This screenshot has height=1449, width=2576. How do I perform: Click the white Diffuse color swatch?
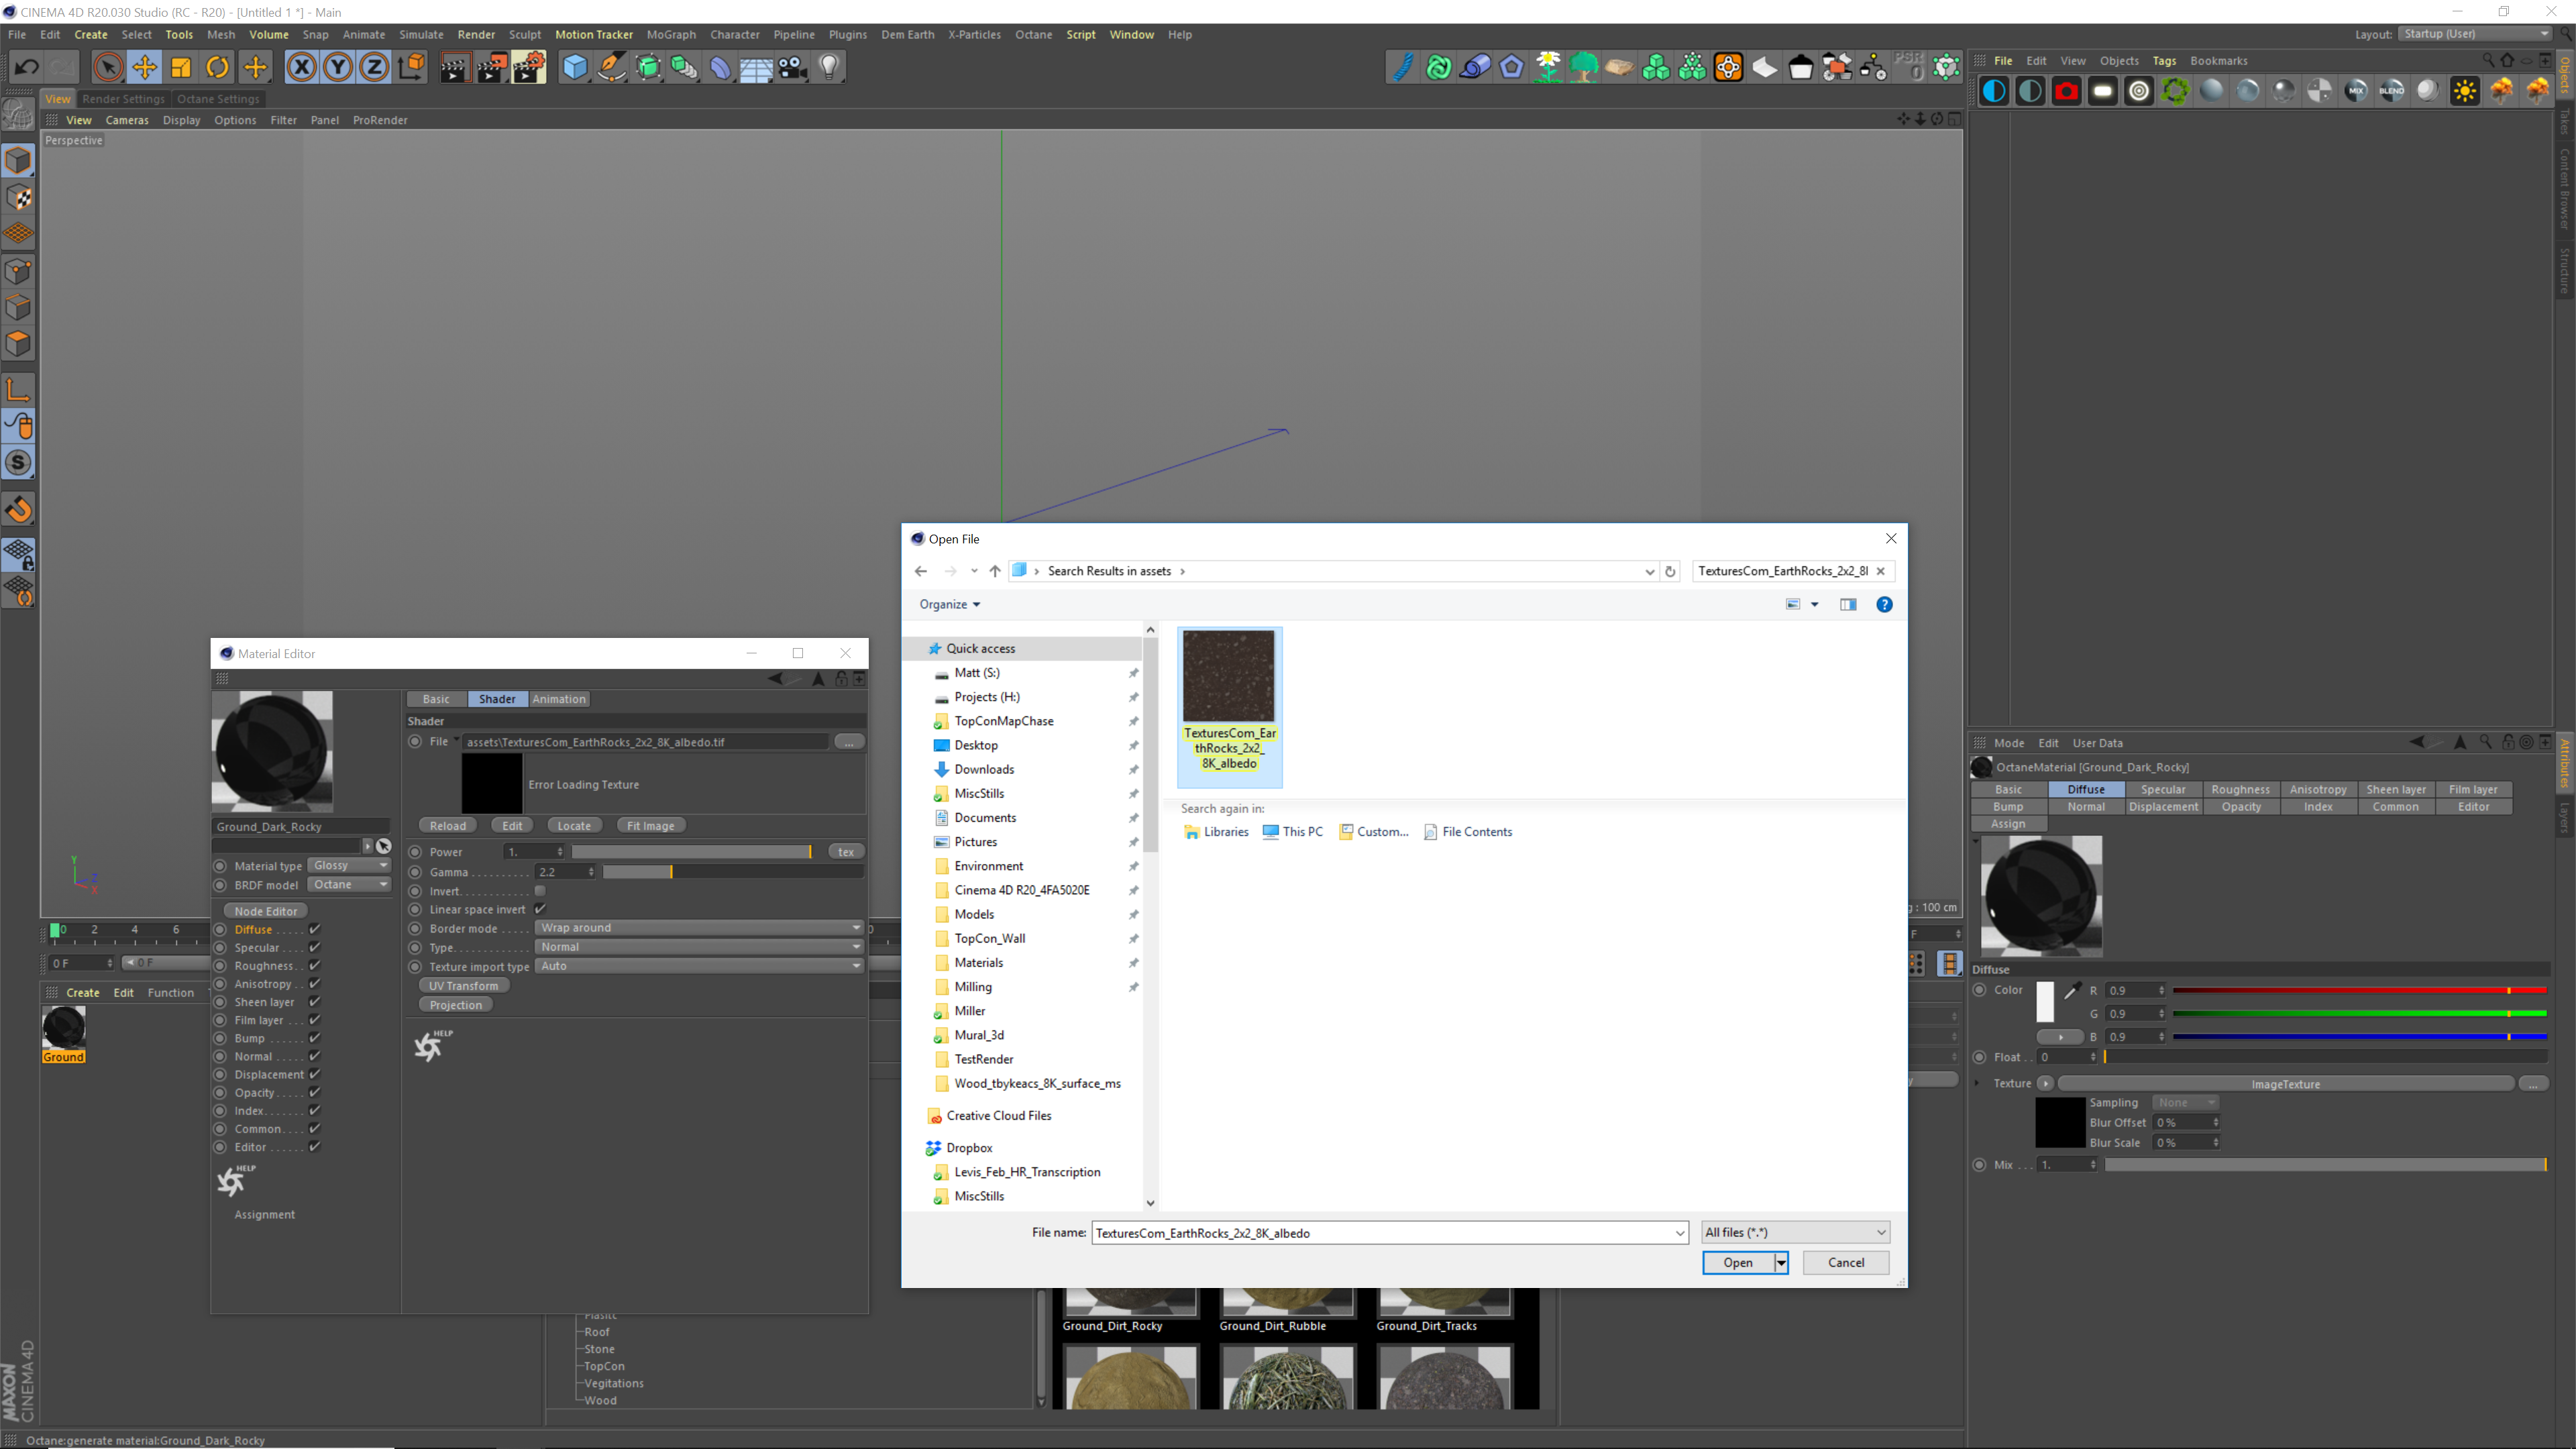(2045, 1001)
